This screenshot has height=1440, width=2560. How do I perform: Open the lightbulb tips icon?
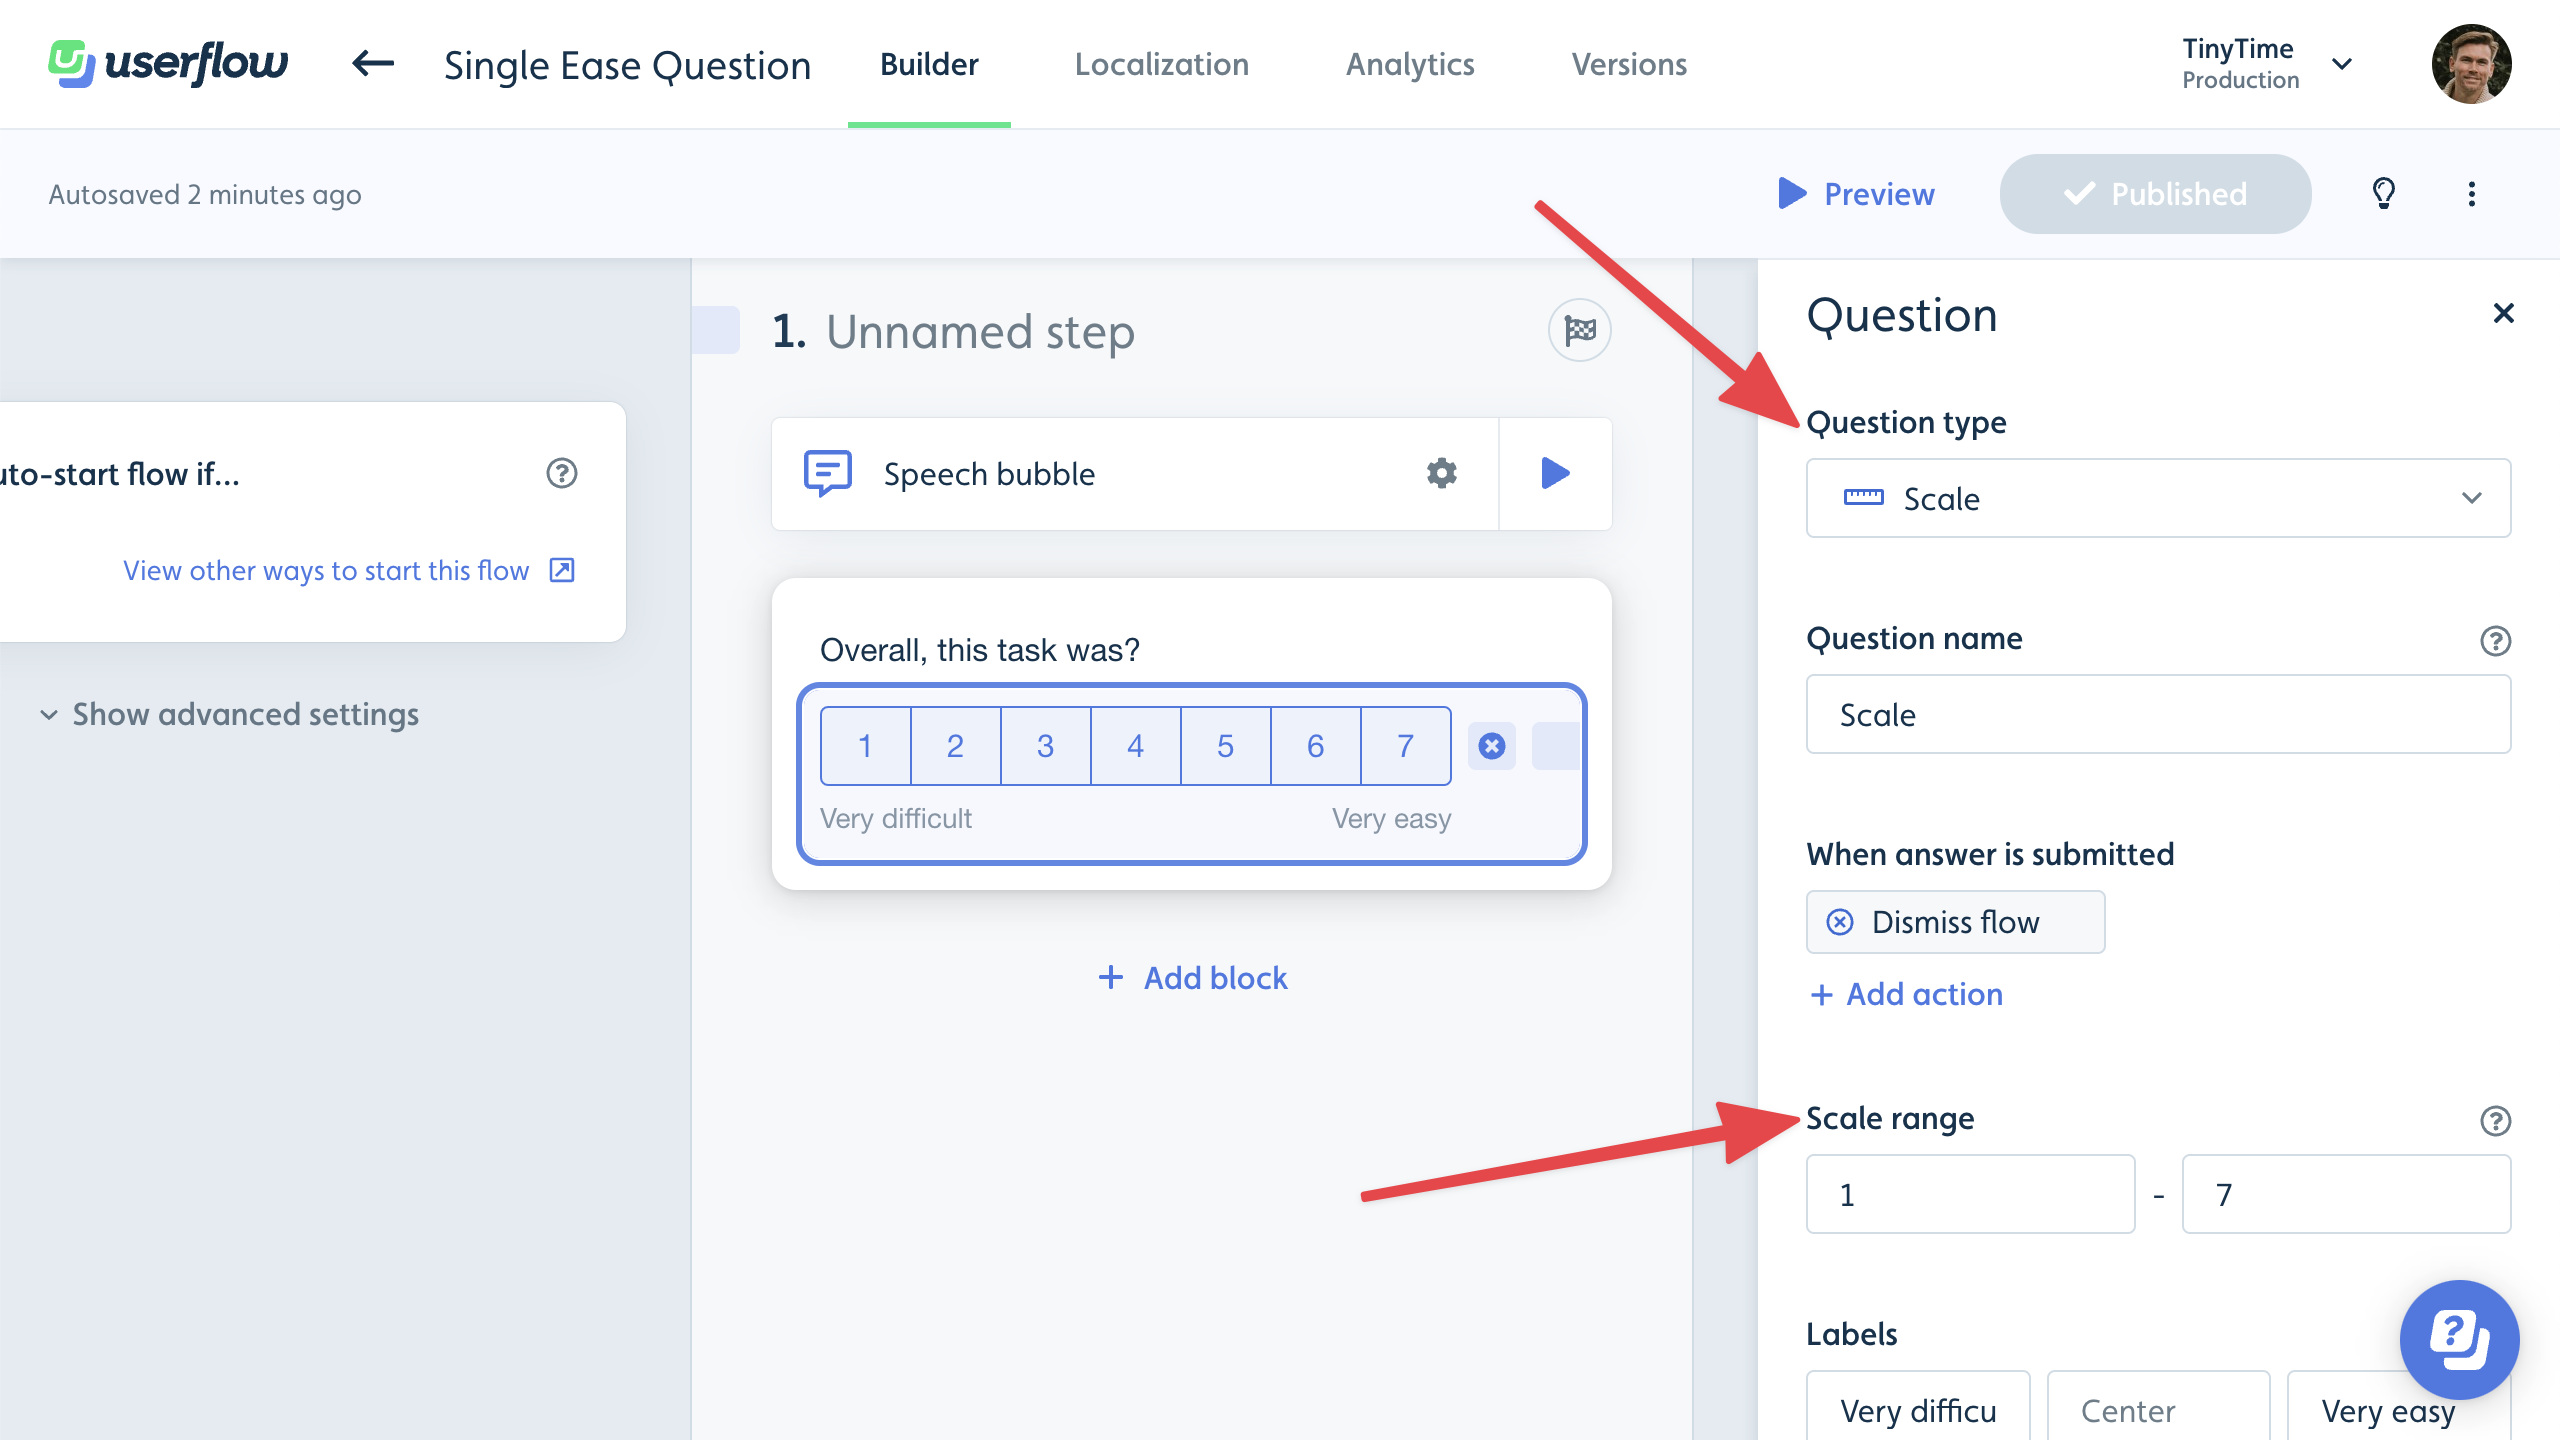pyautogui.click(x=2384, y=194)
